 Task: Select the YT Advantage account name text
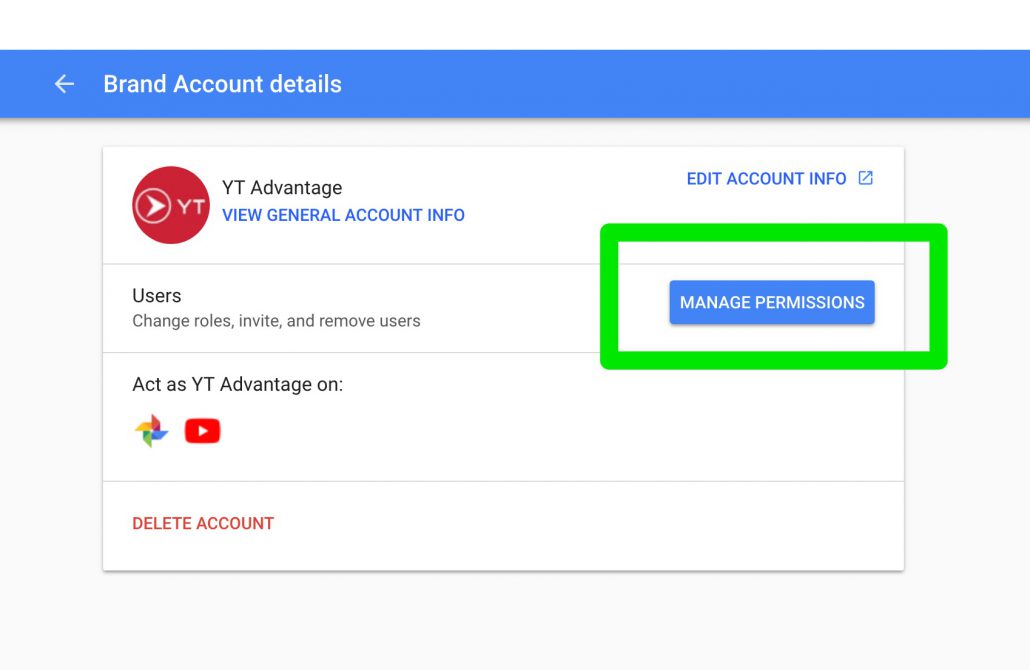coord(282,188)
